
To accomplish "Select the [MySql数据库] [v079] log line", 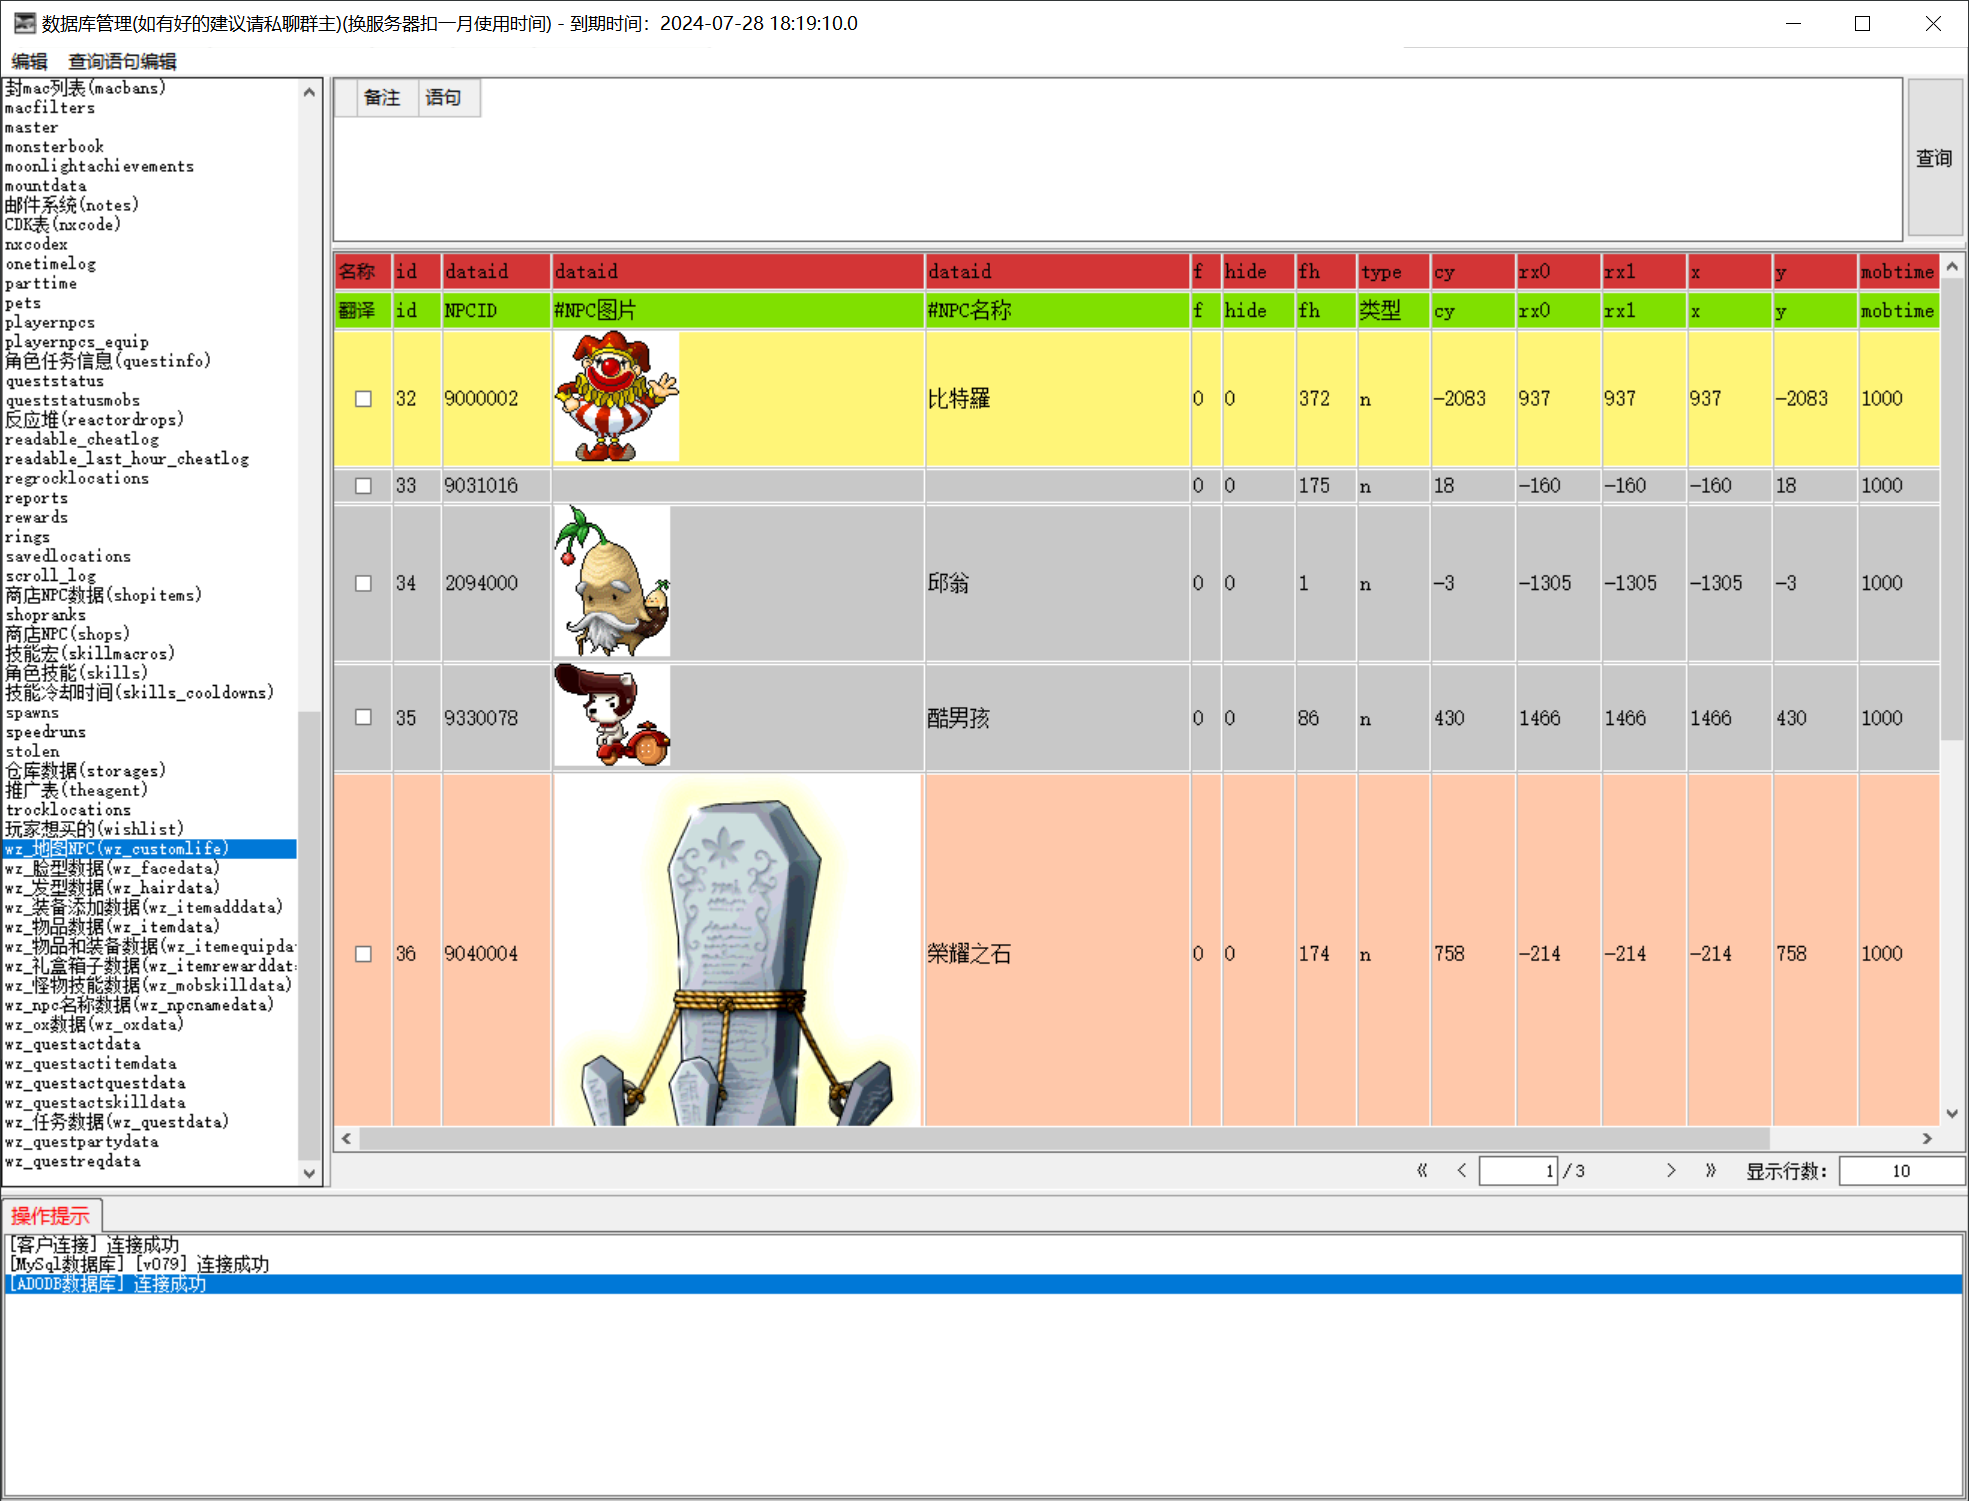I will tap(983, 1264).
